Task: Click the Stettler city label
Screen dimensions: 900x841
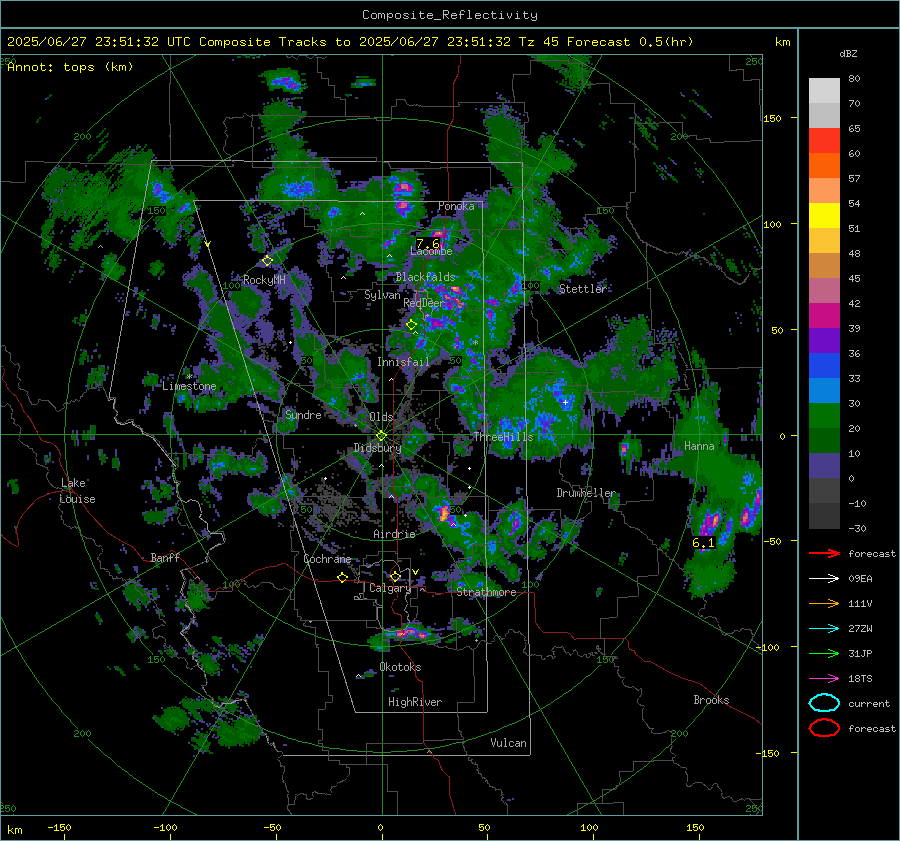Action: [583, 289]
